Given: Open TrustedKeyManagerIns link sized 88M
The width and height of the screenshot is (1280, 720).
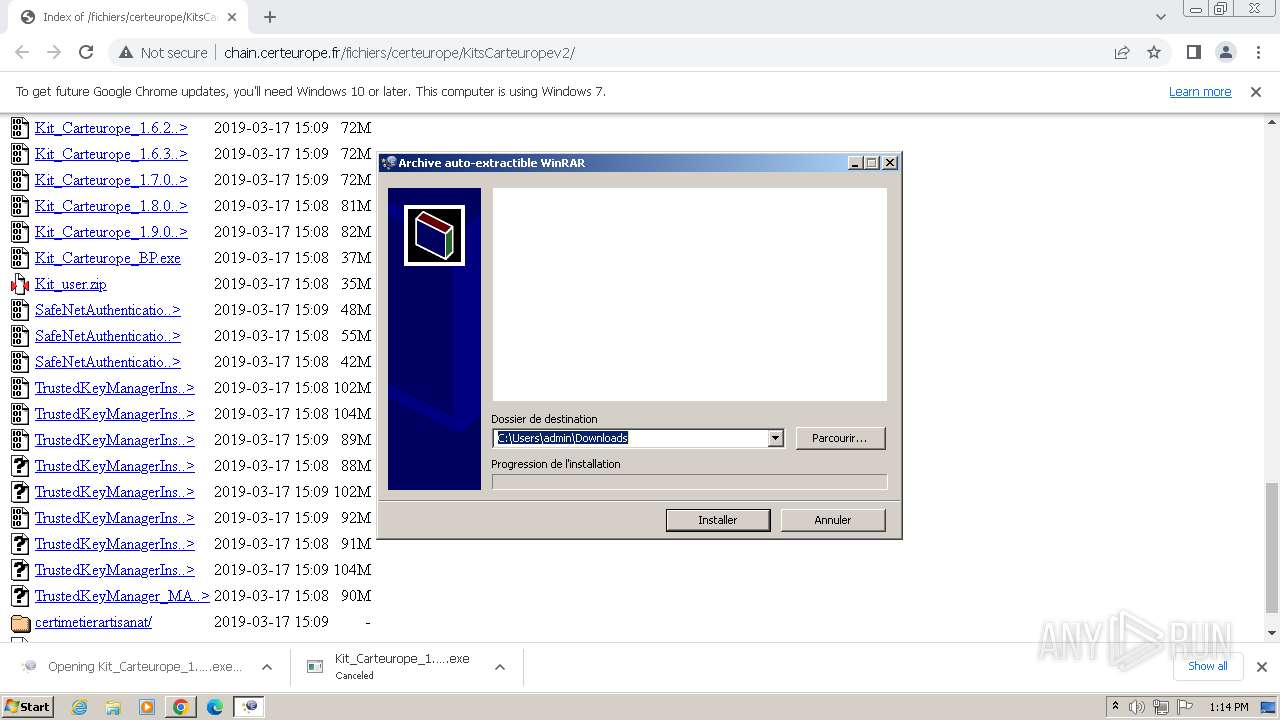Looking at the screenshot, I should (x=115, y=466).
